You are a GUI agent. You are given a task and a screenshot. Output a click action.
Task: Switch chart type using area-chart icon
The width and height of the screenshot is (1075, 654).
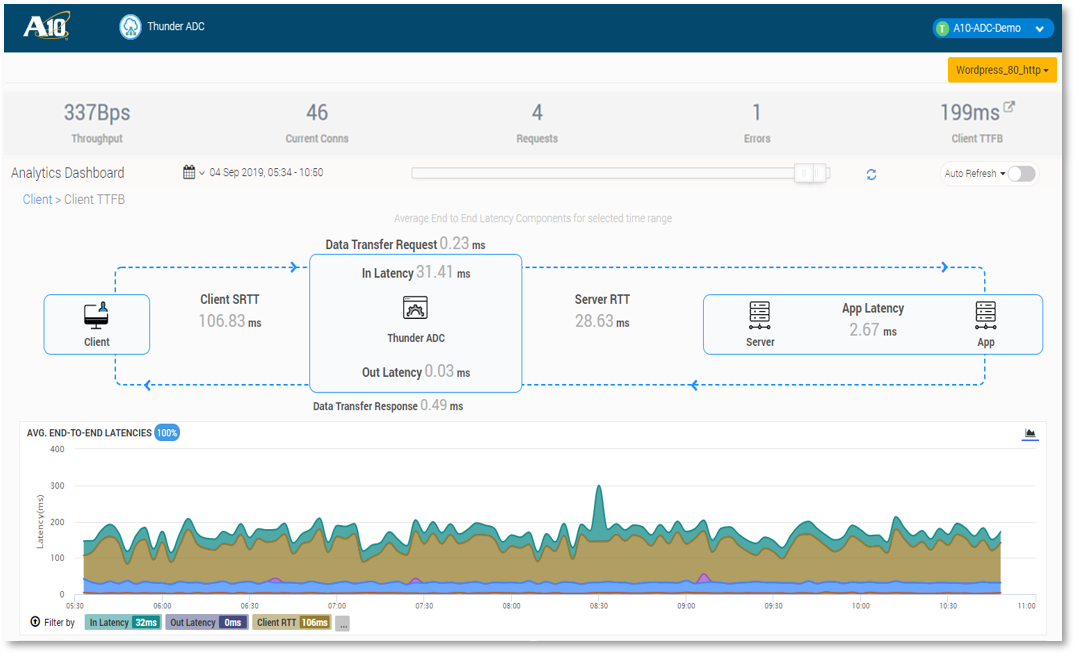coord(1030,433)
